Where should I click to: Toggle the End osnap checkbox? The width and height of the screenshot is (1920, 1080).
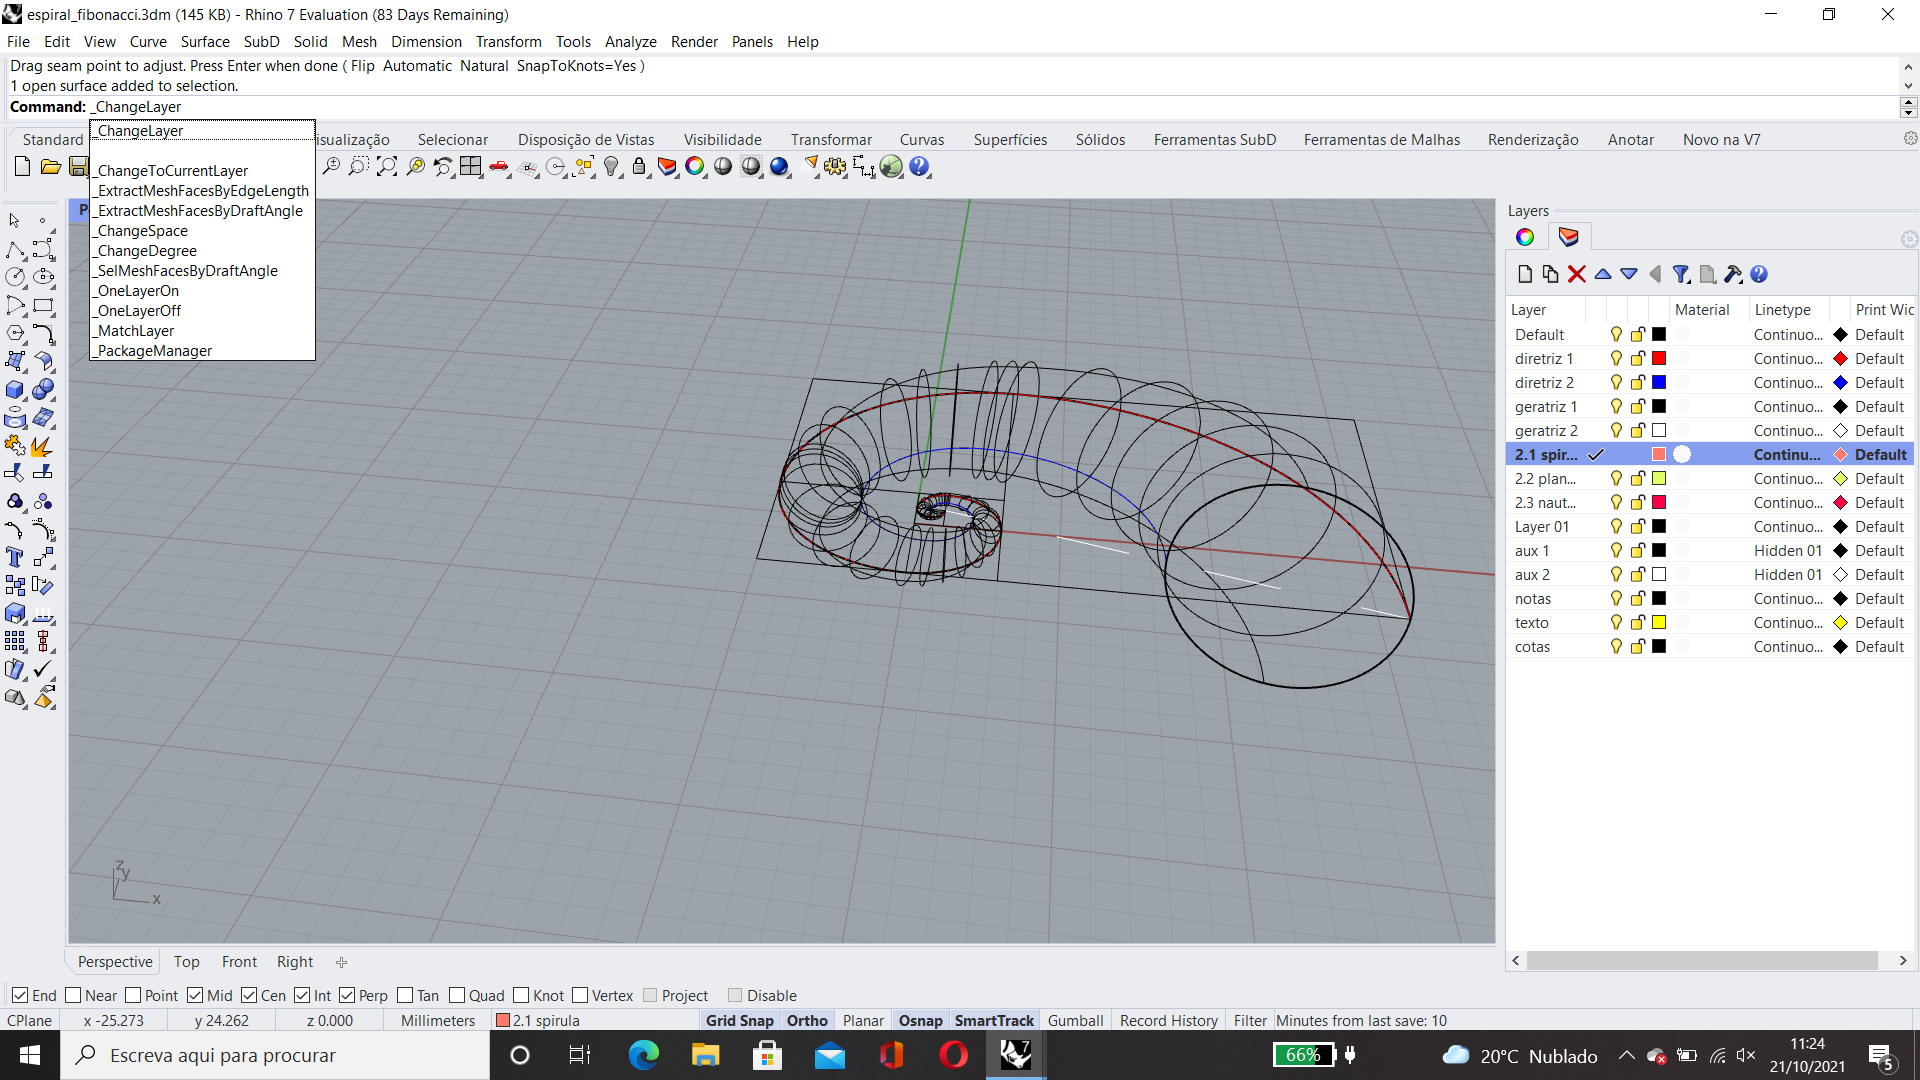pyautogui.click(x=19, y=995)
